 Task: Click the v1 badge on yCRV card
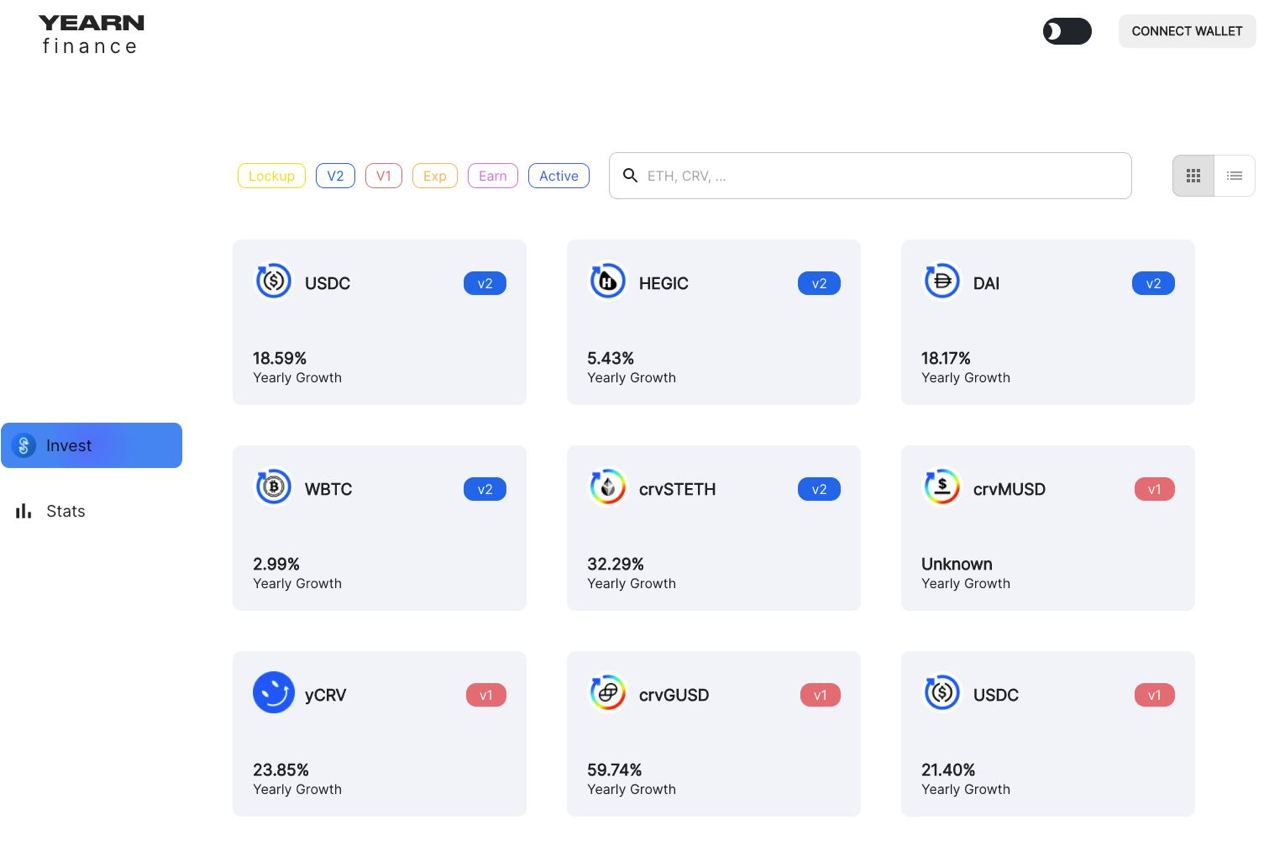tap(486, 695)
